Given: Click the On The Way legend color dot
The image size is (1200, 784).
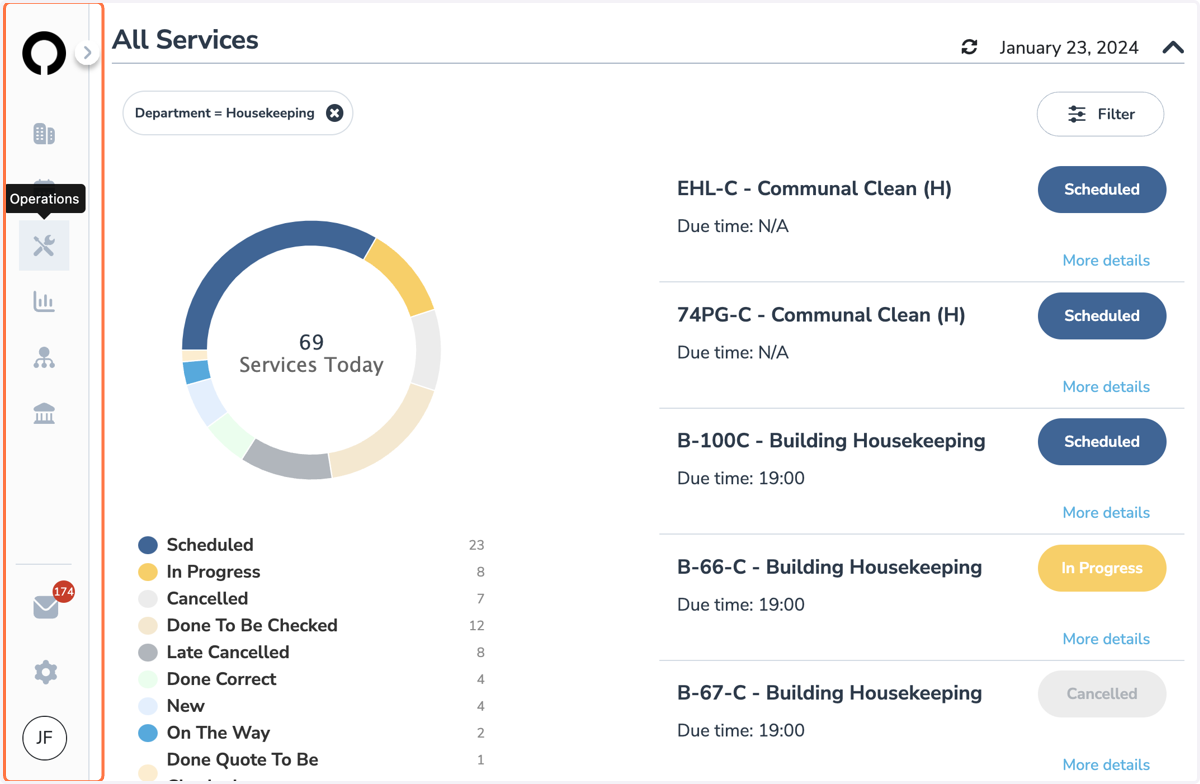Looking at the screenshot, I should click(x=148, y=733).
